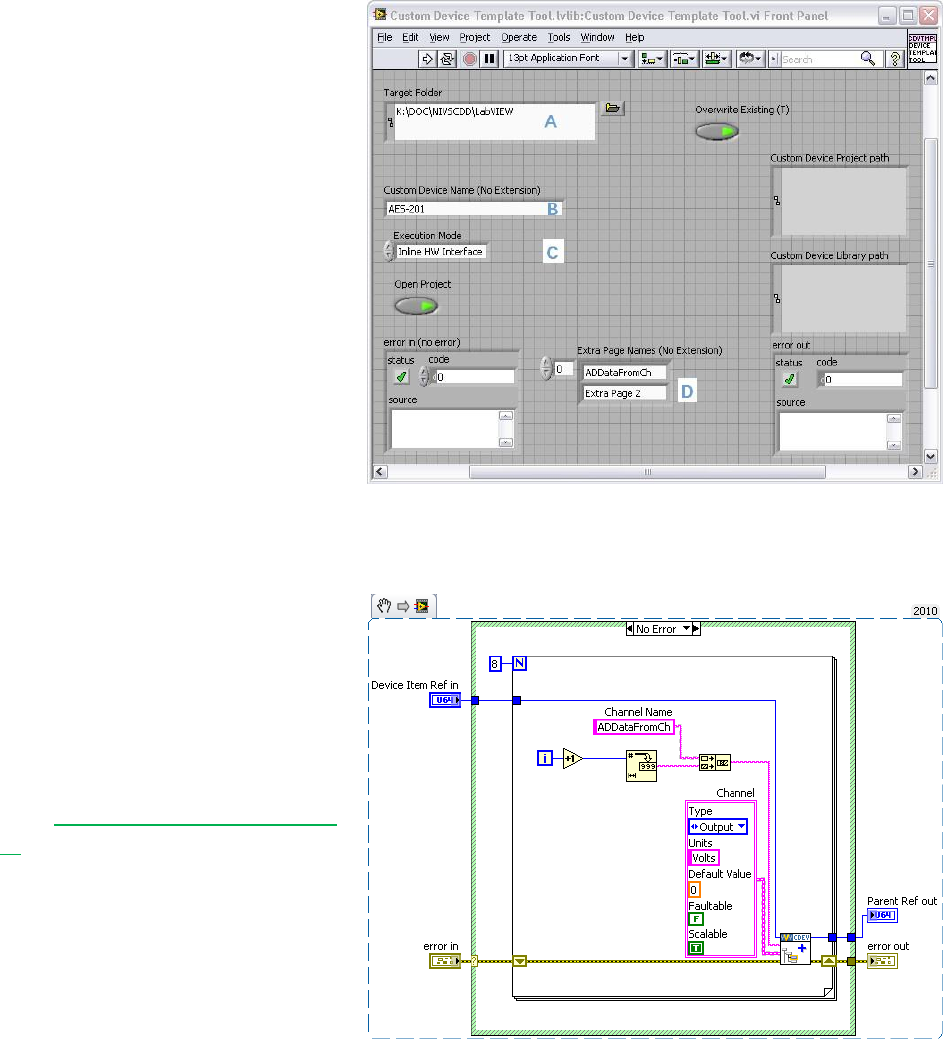Show next case with right selector arrow
Screen dimensions: 943x1039
coord(696,629)
